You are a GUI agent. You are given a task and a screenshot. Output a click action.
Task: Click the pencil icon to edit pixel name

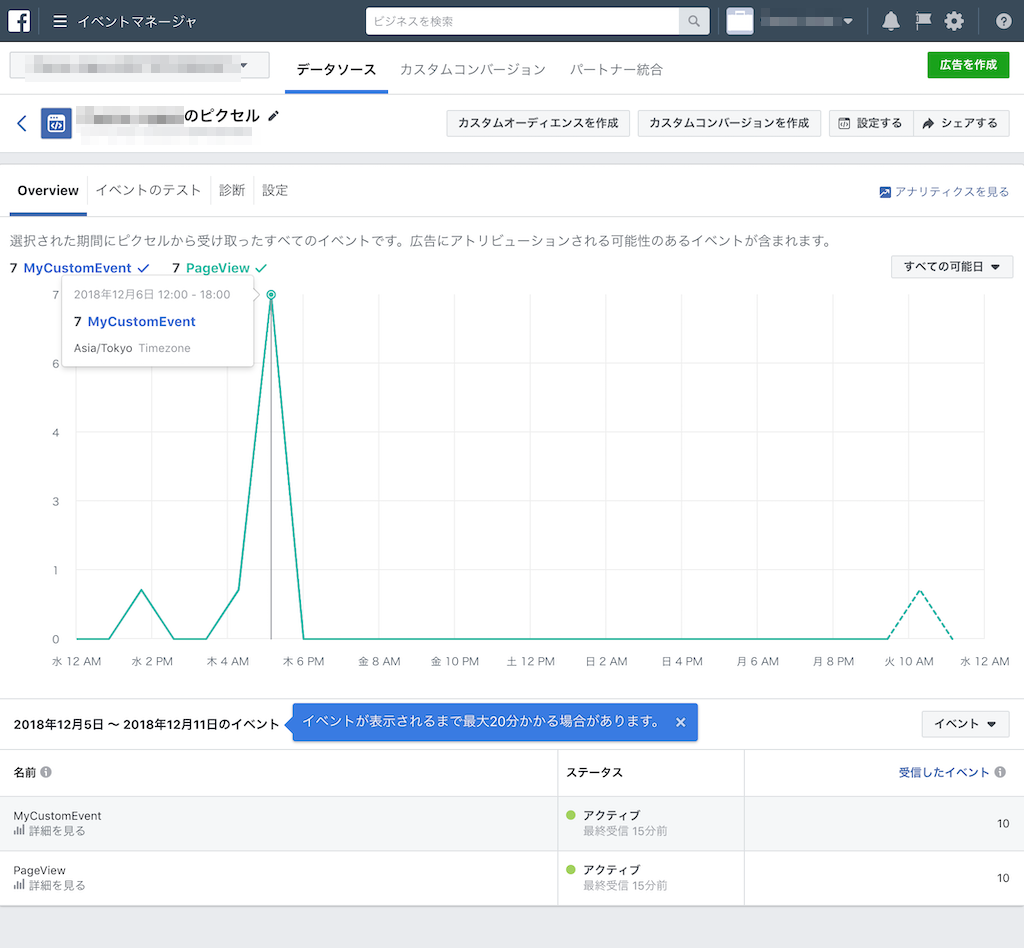click(x=274, y=116)
